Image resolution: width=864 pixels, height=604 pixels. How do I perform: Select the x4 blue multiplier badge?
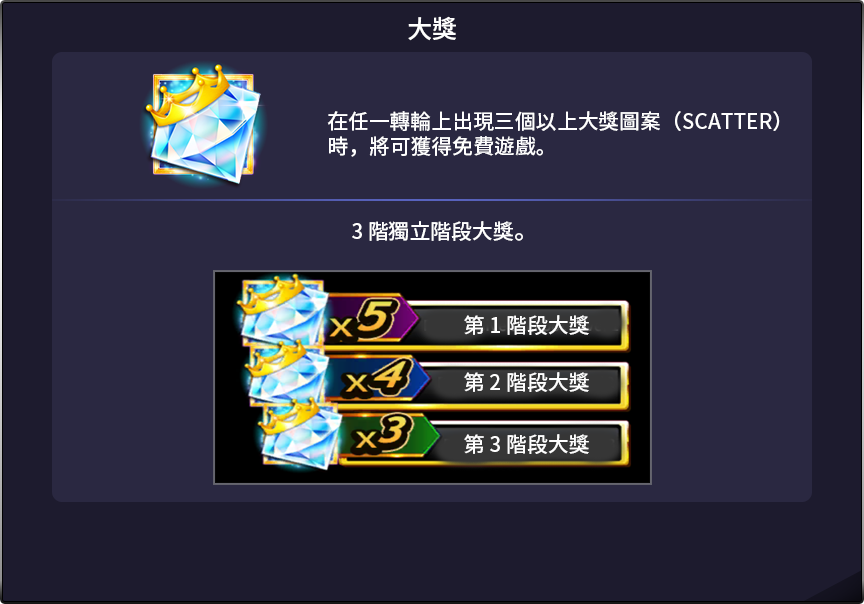pos(377,379)
